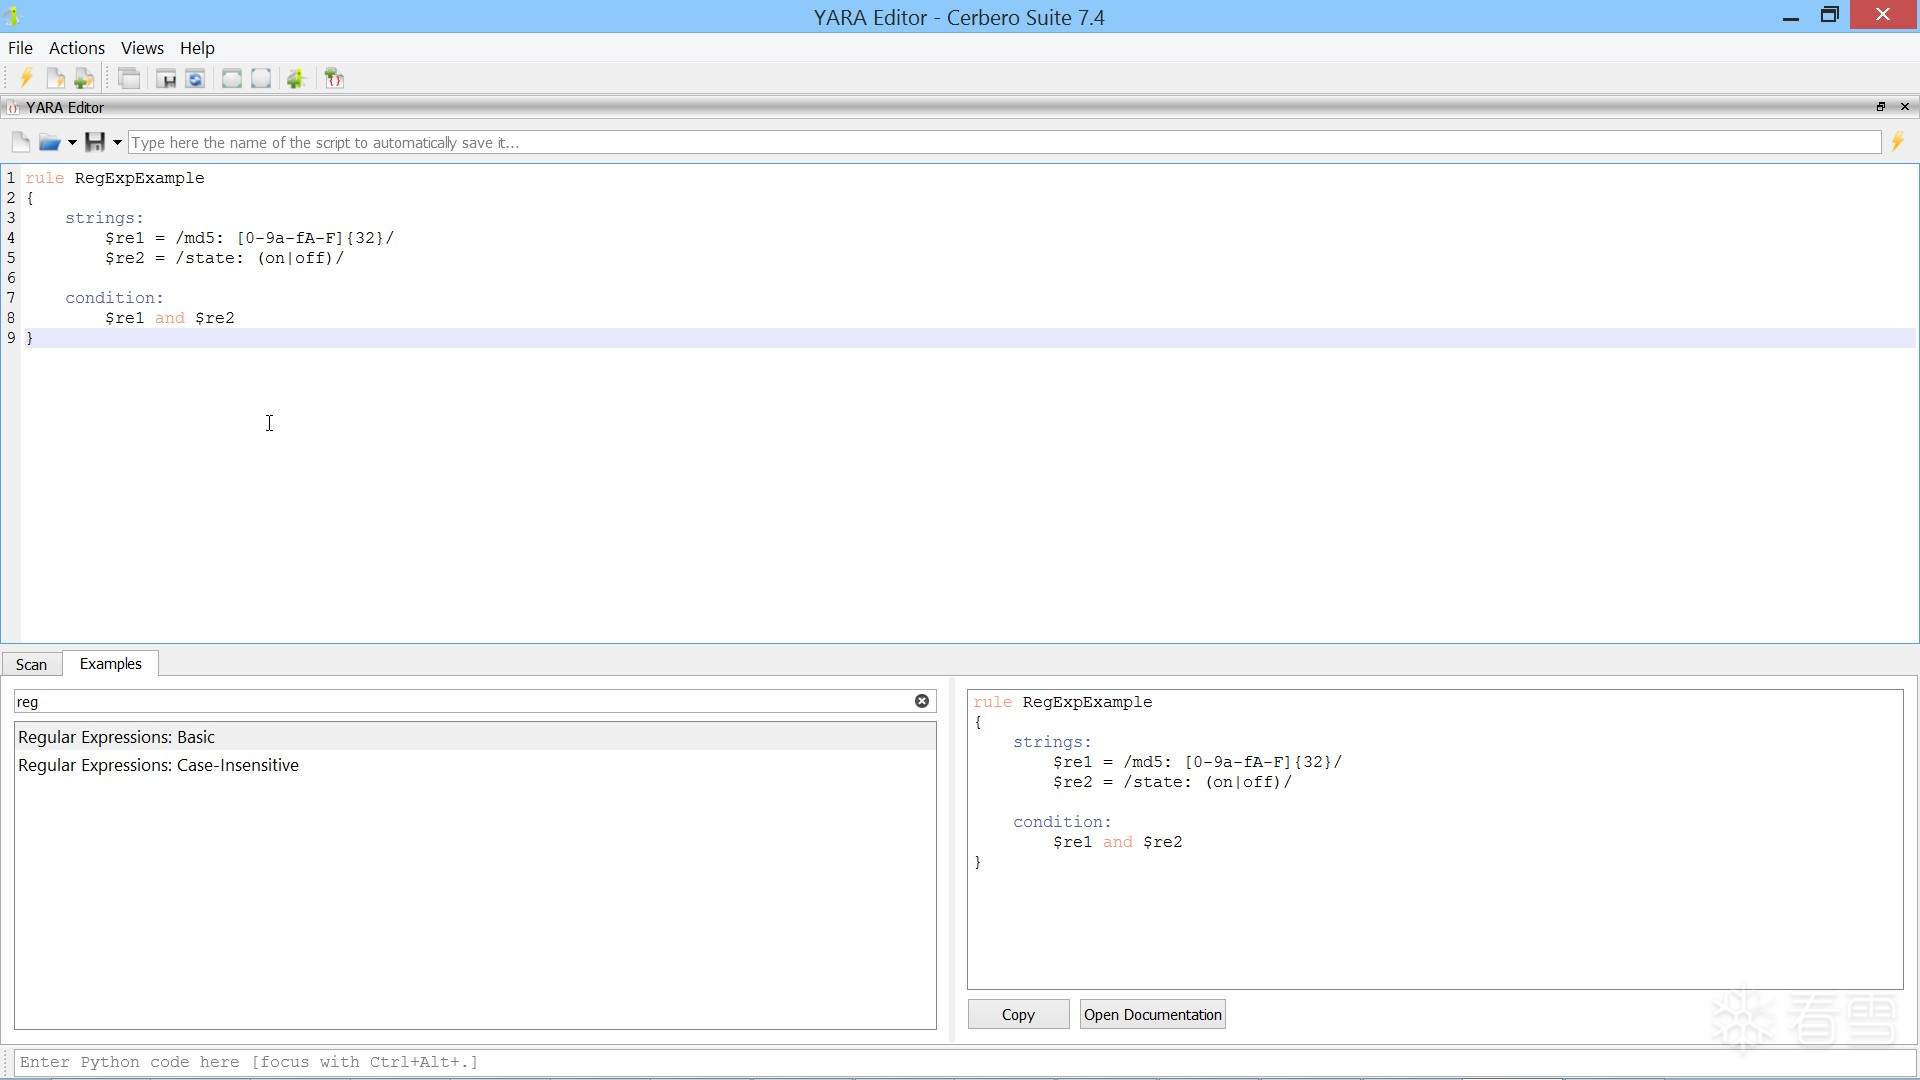Open the Actions menu
1920x1080 pixels.
pos(76,48)
